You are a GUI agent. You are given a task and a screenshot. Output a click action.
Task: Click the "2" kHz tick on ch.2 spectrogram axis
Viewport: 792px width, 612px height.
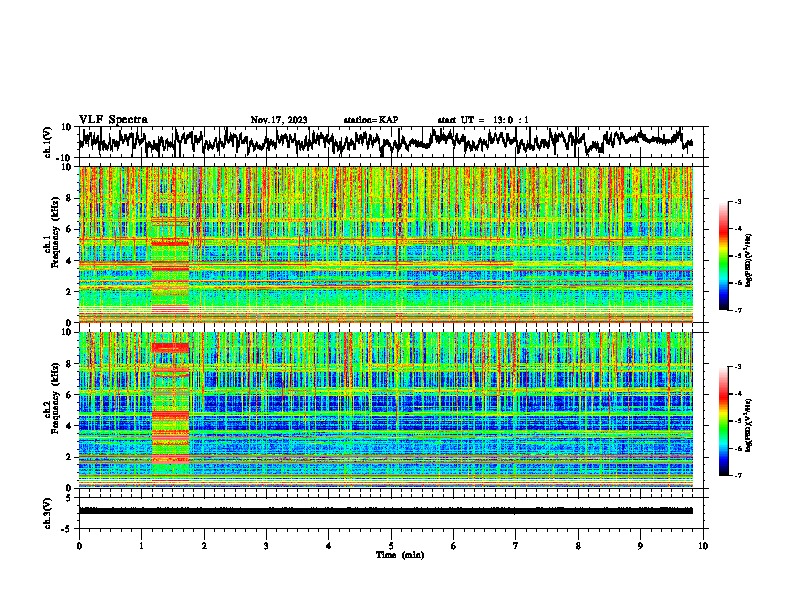[70, 457]
